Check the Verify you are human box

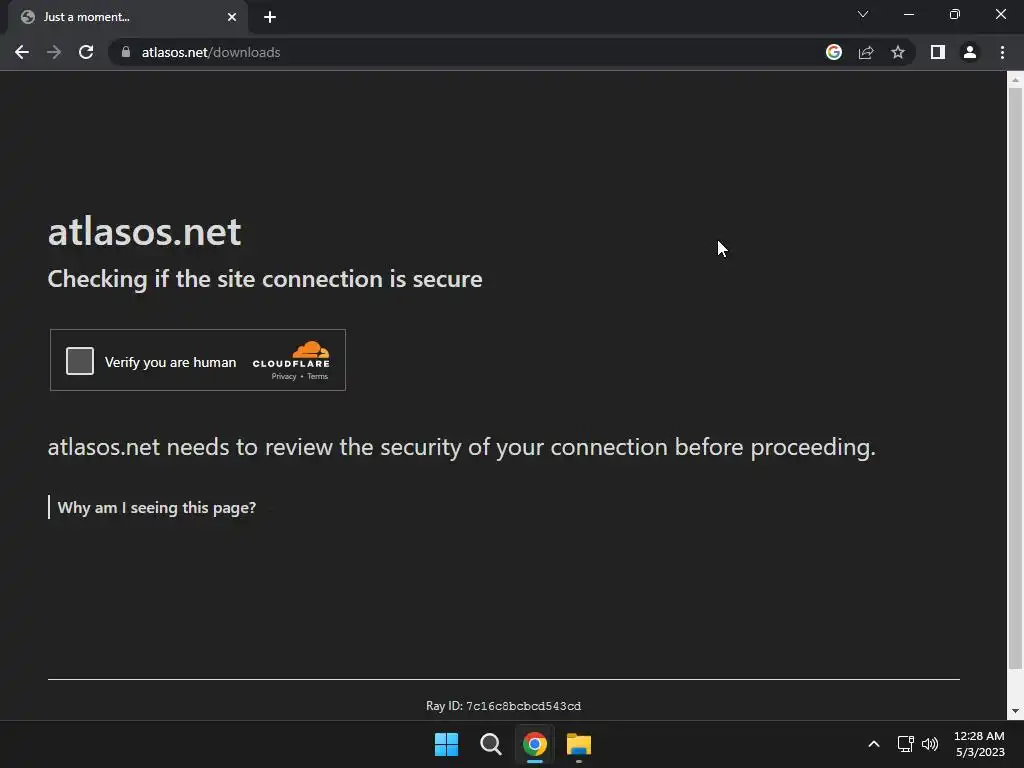(80, 361)
